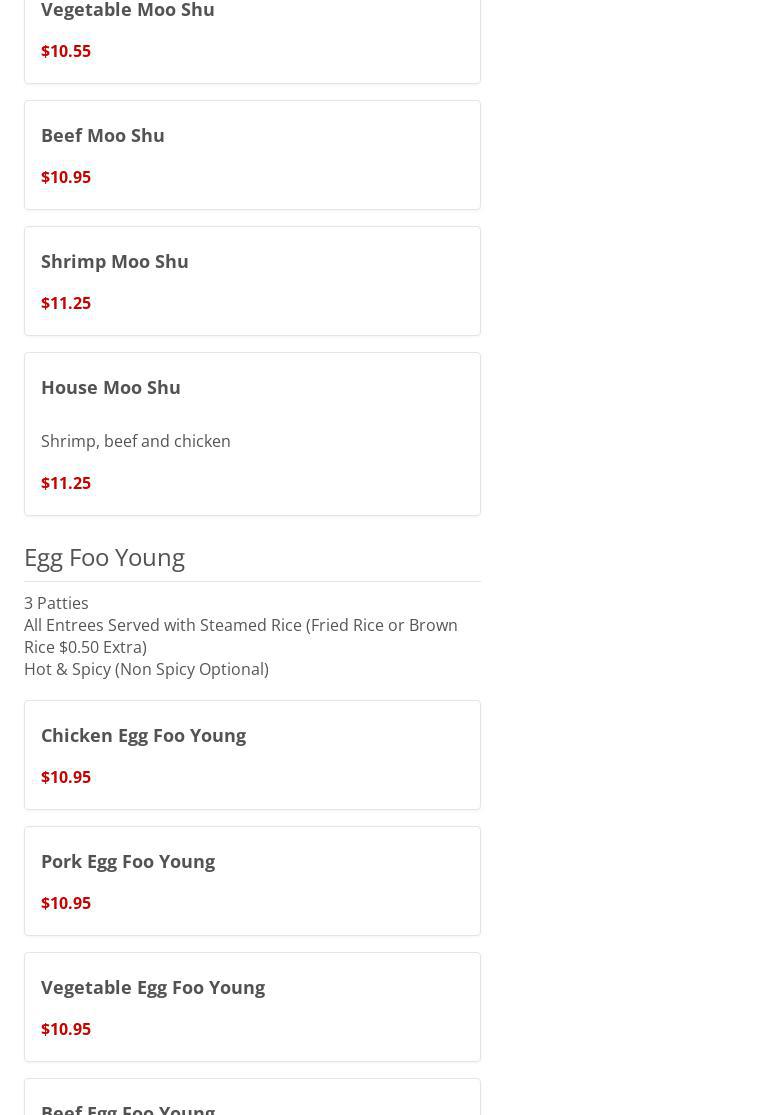Choose the Shrimp Moo Shu dish

(115, 261)
